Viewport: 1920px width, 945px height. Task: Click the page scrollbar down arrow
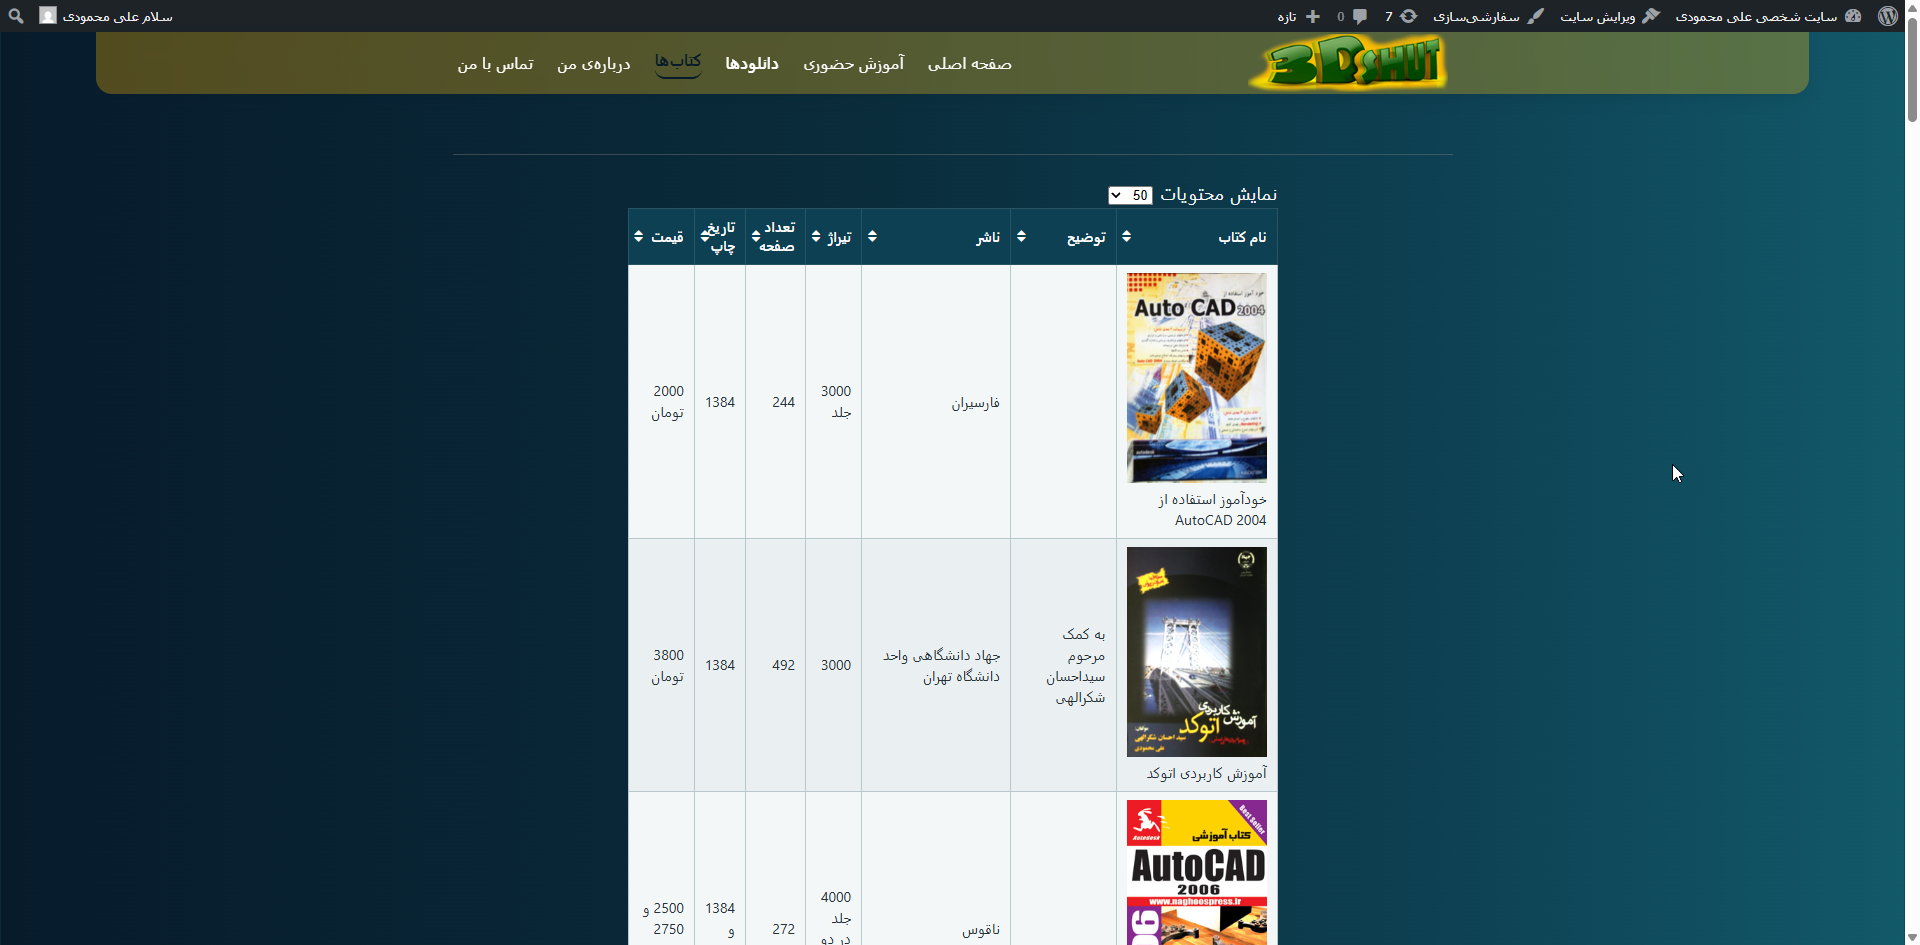pyautogui.click(x=1912, y=937)
